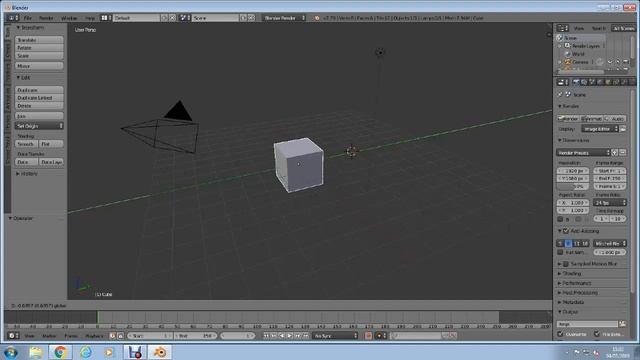640x360 pixels.
Task: Open the Render menu in top bar
Action: pyautogui.click(x=46, y=18)
